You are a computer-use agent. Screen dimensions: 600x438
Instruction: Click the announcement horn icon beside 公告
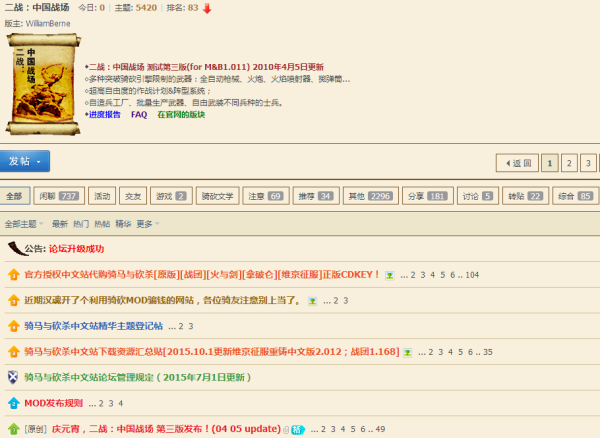pos(13,248)
